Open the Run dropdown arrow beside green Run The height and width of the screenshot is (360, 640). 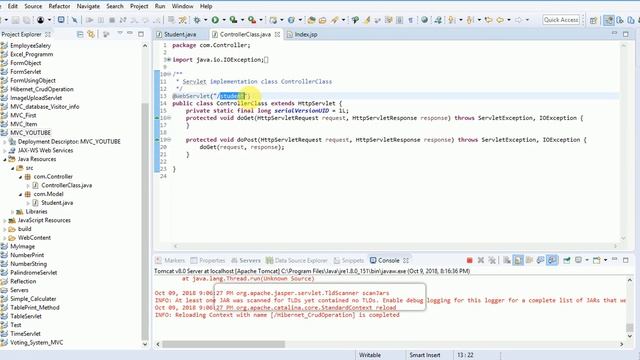click(224, 20)
